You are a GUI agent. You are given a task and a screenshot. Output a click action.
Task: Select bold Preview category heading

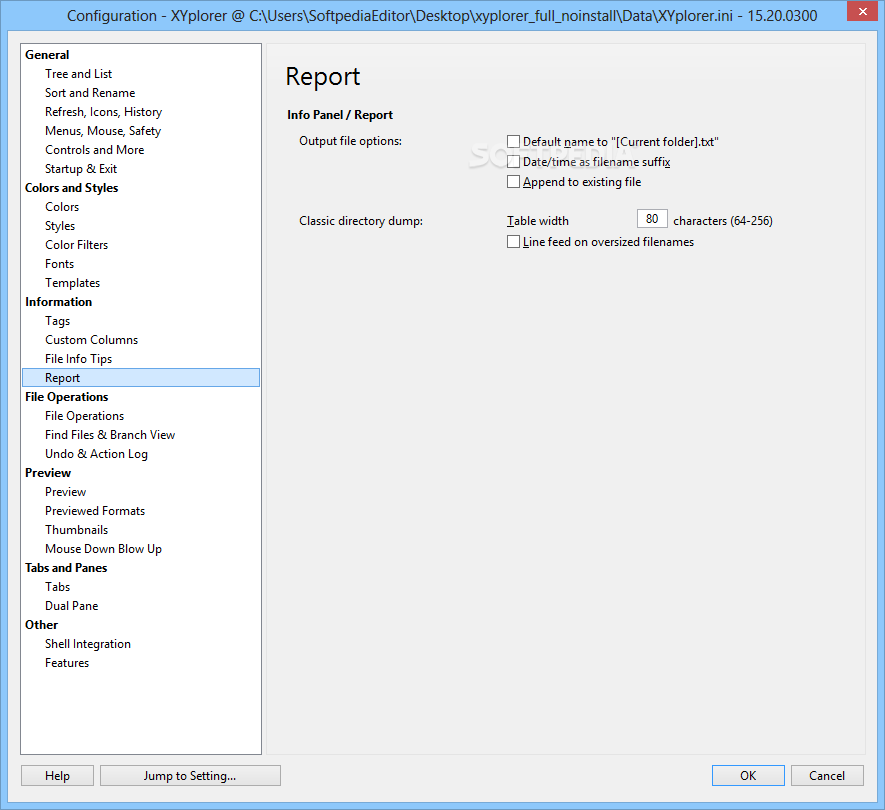tap(48, 473)
